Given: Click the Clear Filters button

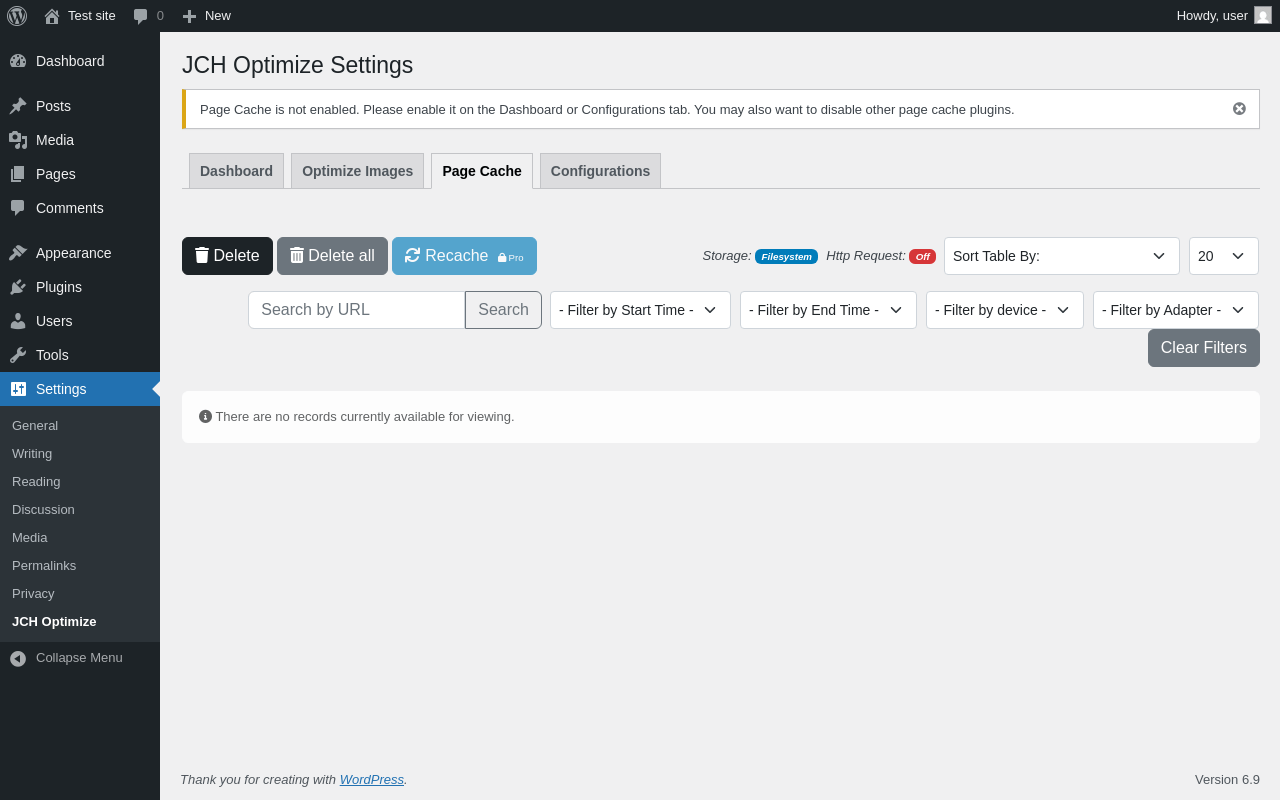Looking at the screenshot, I should click(1204, 348).
